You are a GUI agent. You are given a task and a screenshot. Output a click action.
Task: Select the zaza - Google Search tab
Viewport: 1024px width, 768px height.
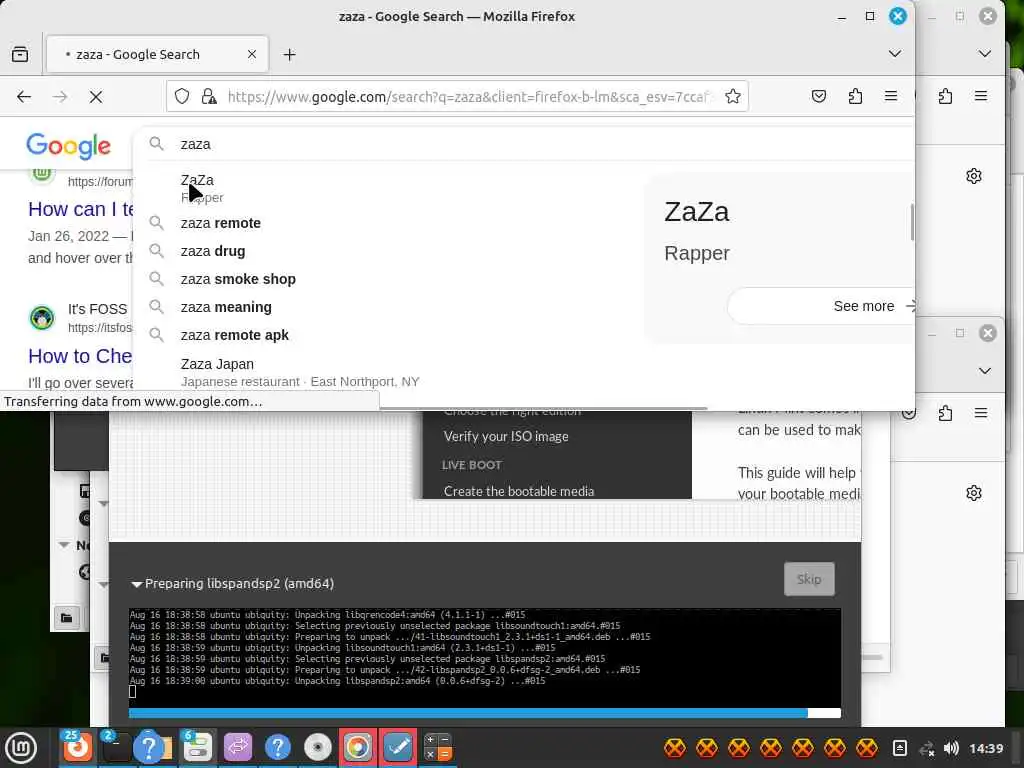[x=157, y=54]
